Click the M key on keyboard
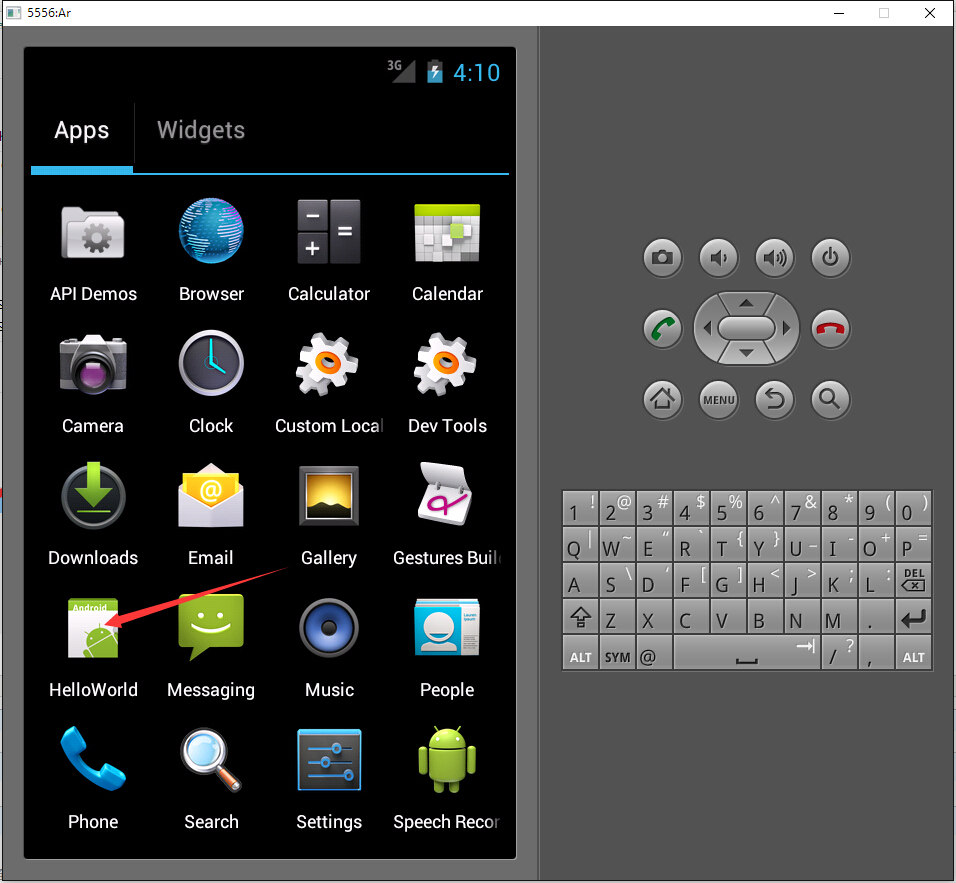 [x=839, y=617]
